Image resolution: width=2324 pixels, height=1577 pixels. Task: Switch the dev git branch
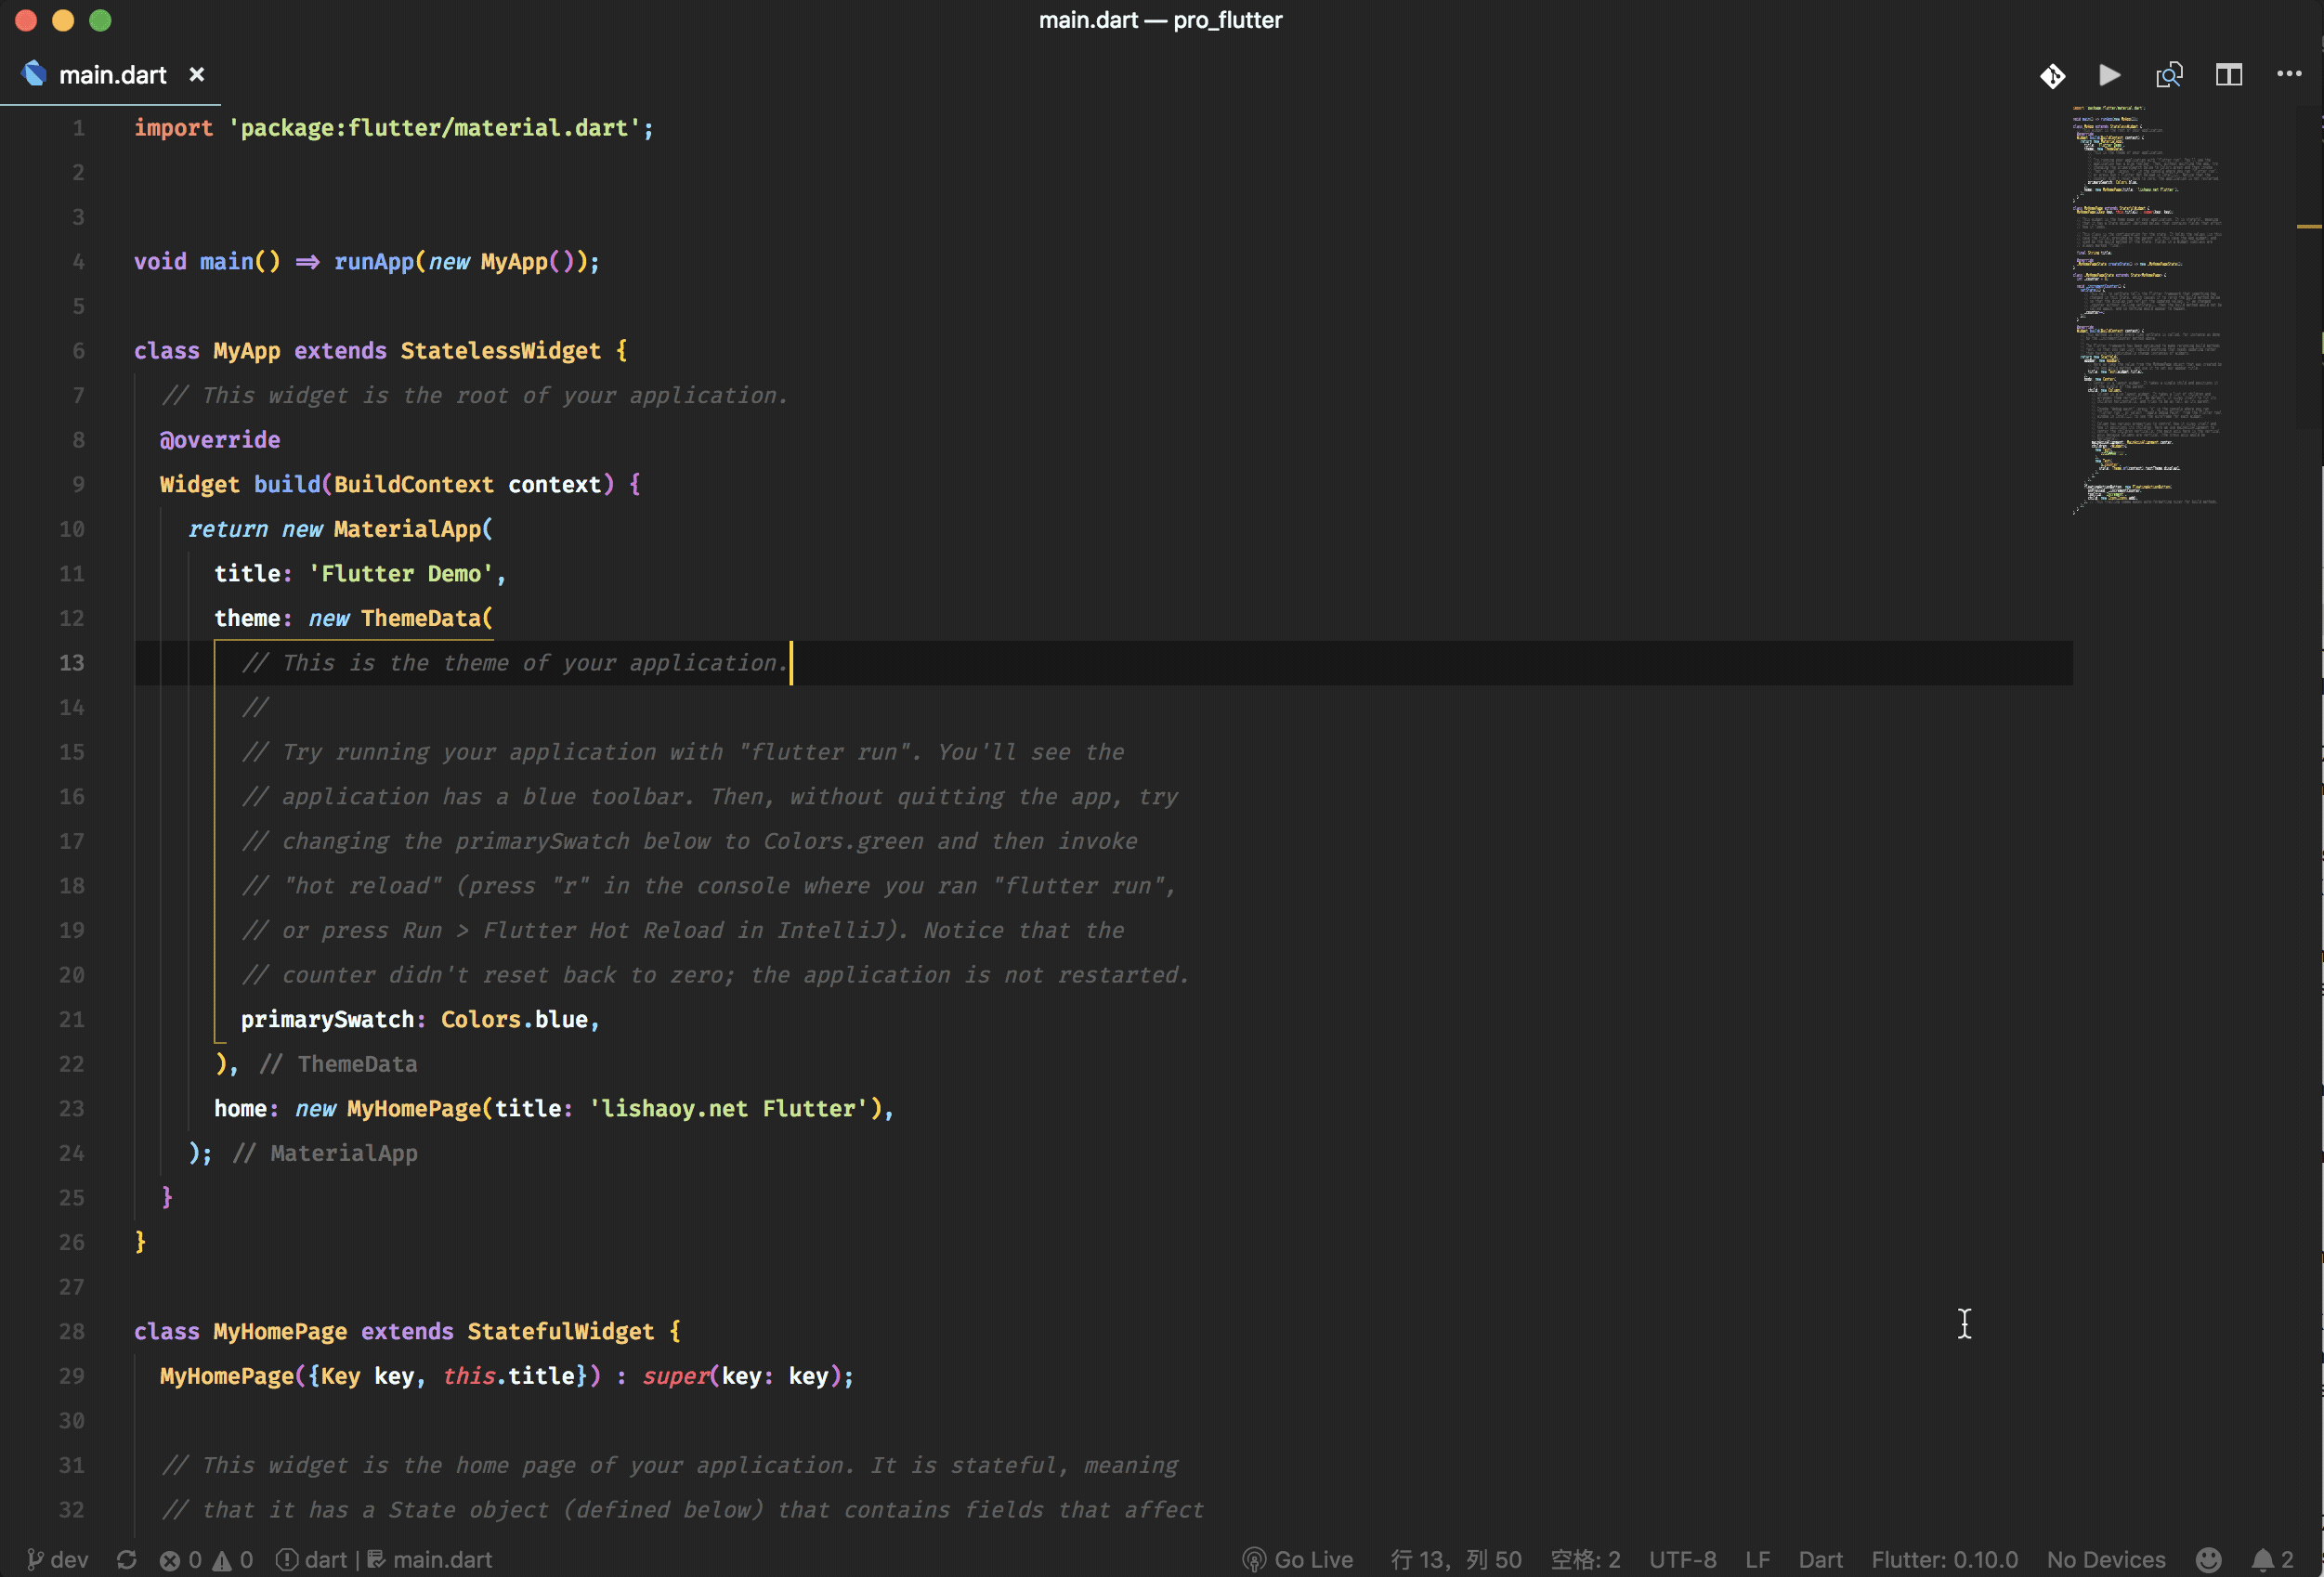[58, 1559]
